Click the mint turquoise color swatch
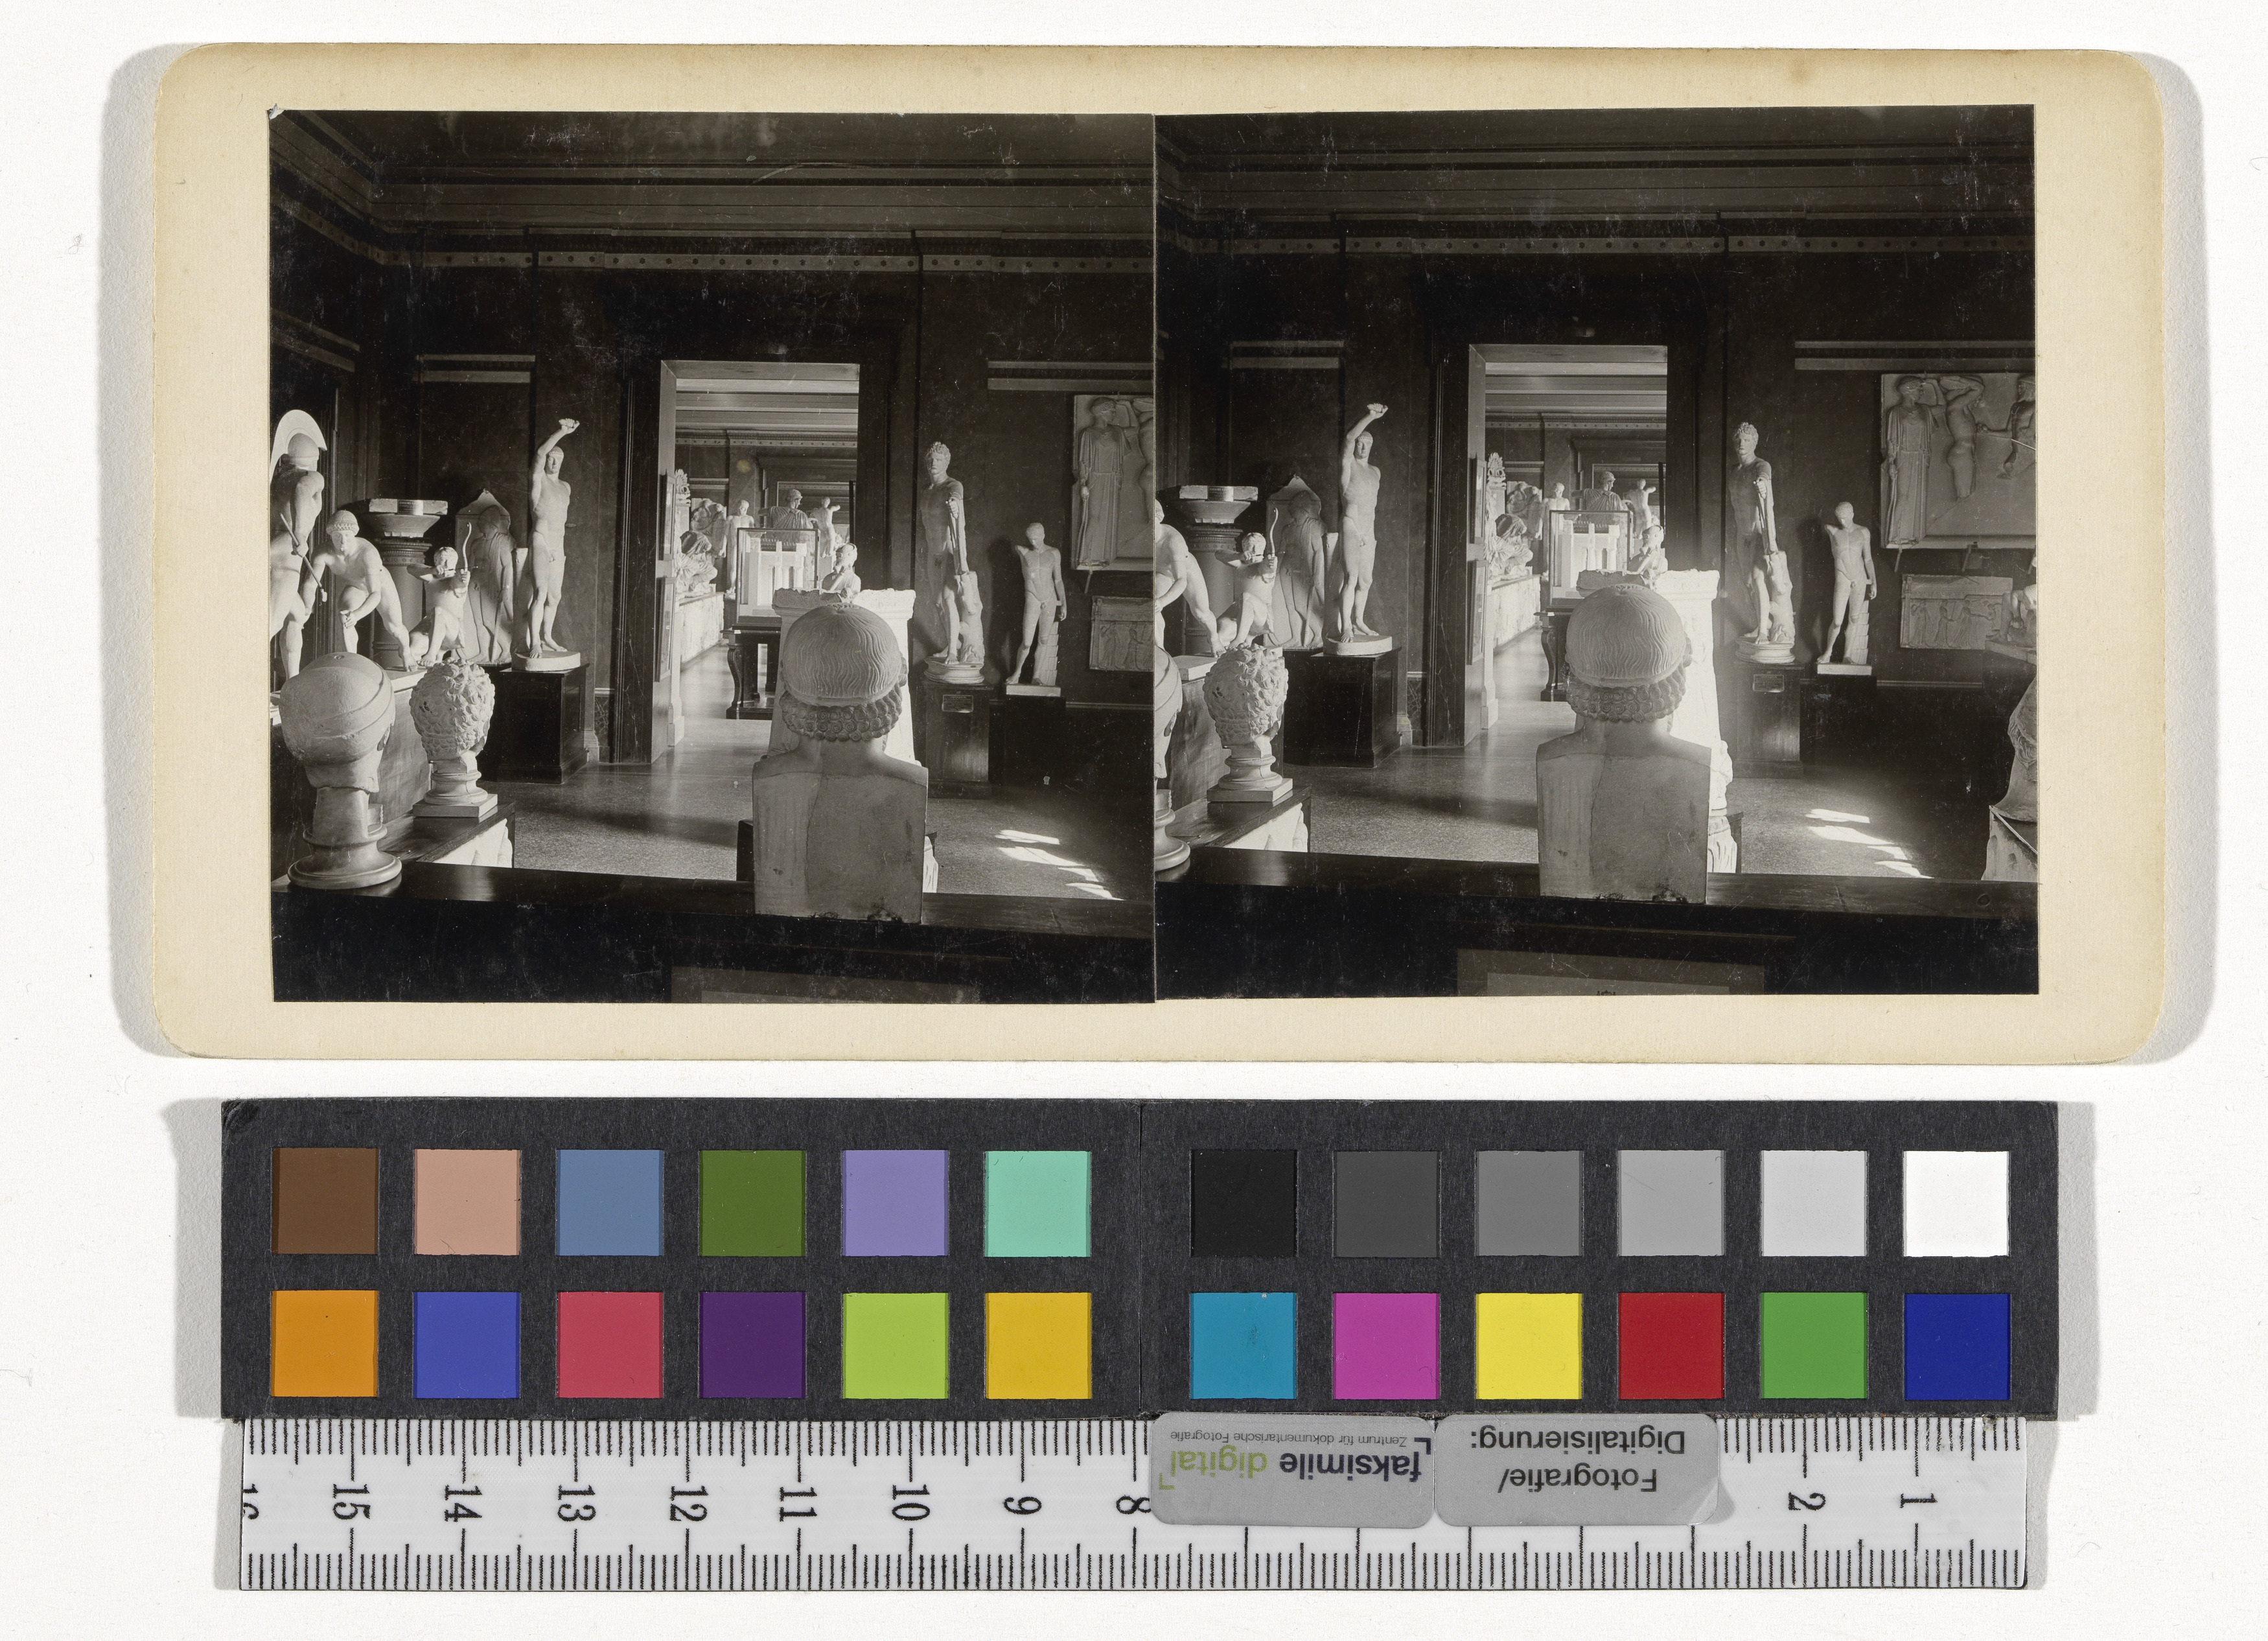The height and width of the screenshot is (1641, 2268). click(x=1037, y=1201)
